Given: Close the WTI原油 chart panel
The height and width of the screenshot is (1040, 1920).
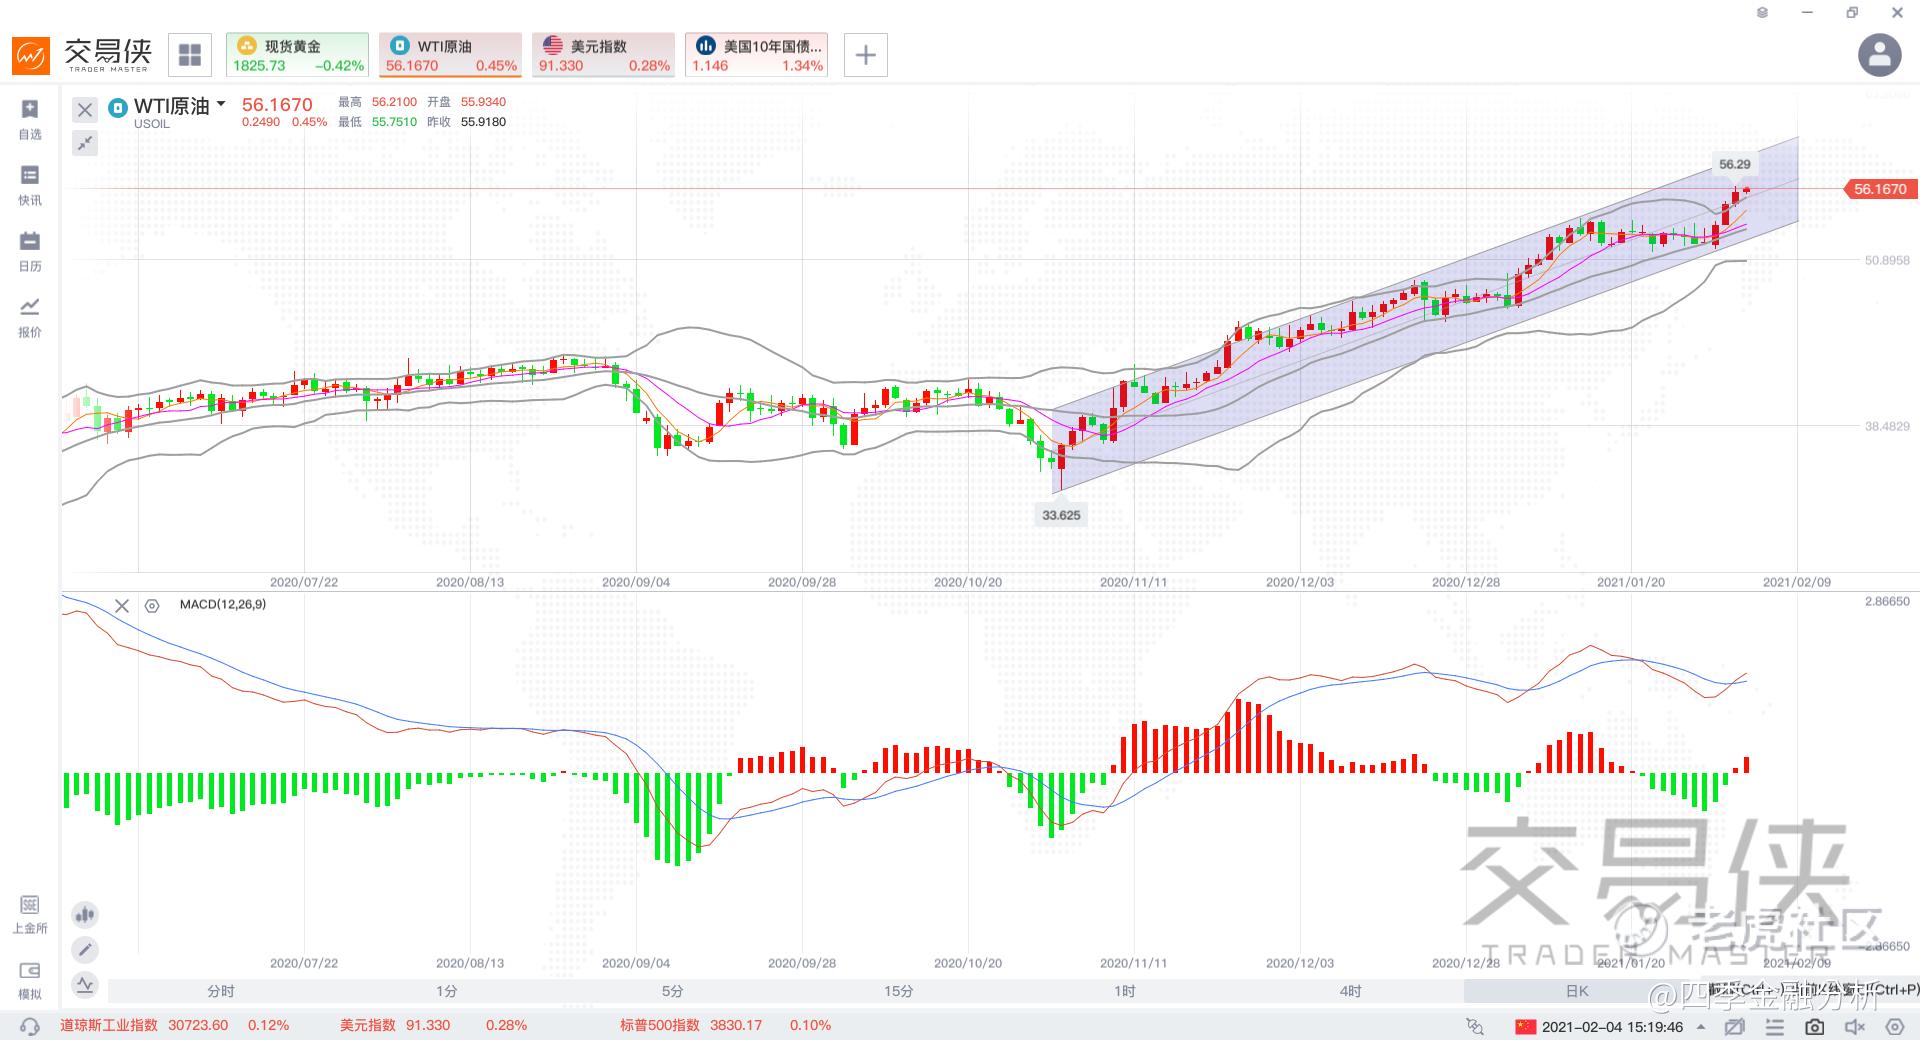Looking at the screenshot, I should click(85, 110).
